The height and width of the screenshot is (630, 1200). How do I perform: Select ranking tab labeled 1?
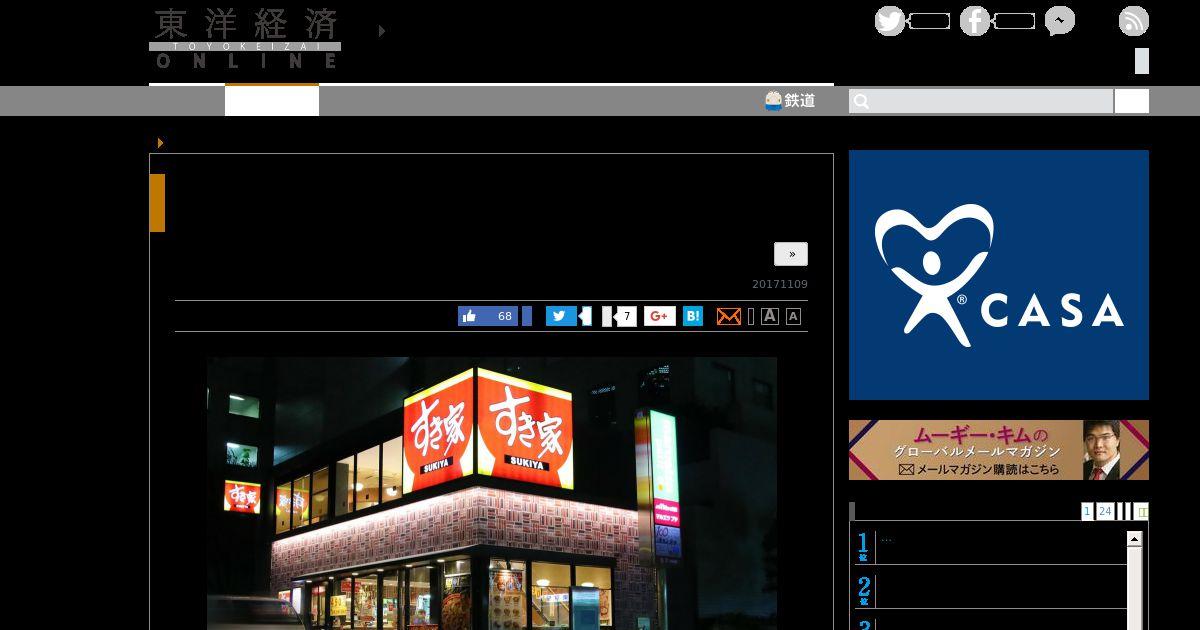click(1087, 511)
